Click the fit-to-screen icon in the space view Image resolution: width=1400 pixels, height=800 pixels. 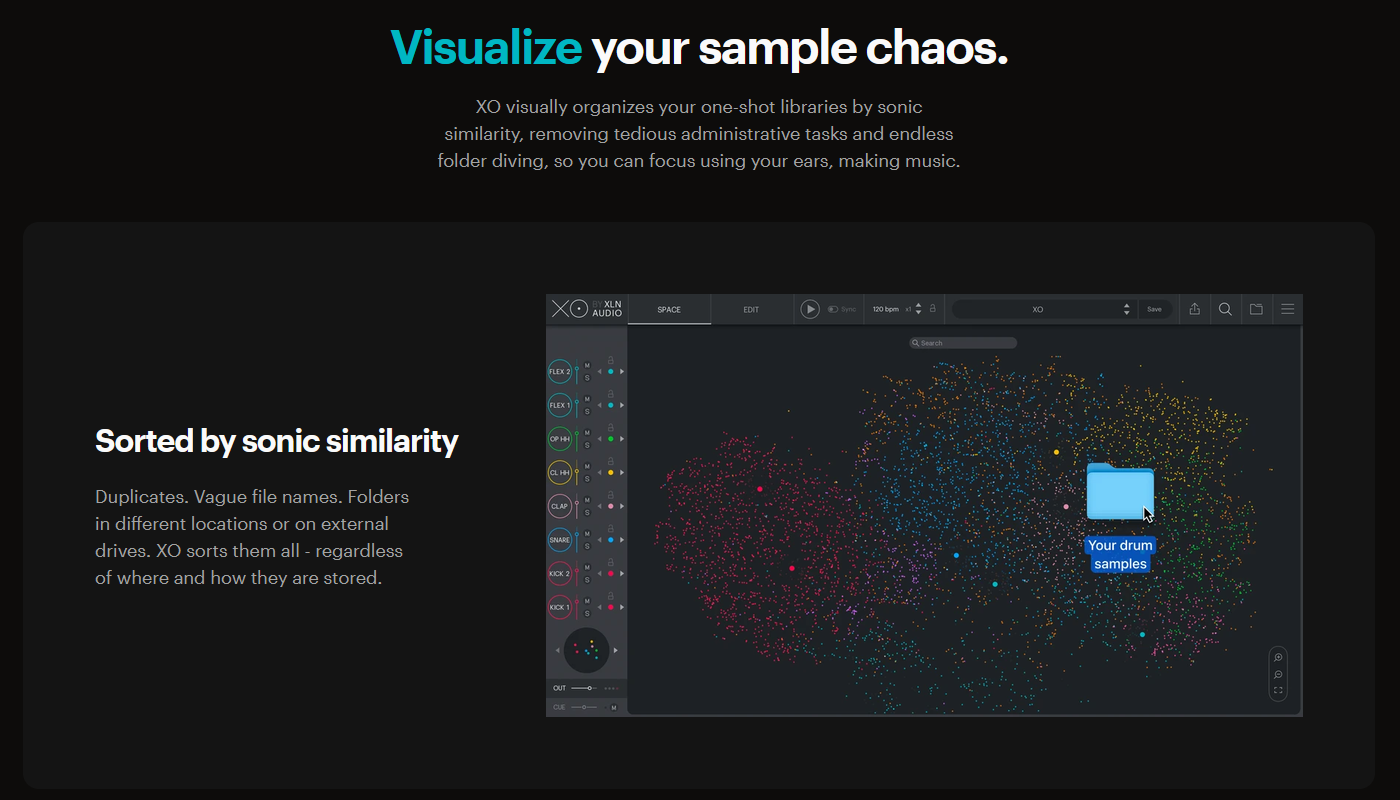tap(1278, 690)
